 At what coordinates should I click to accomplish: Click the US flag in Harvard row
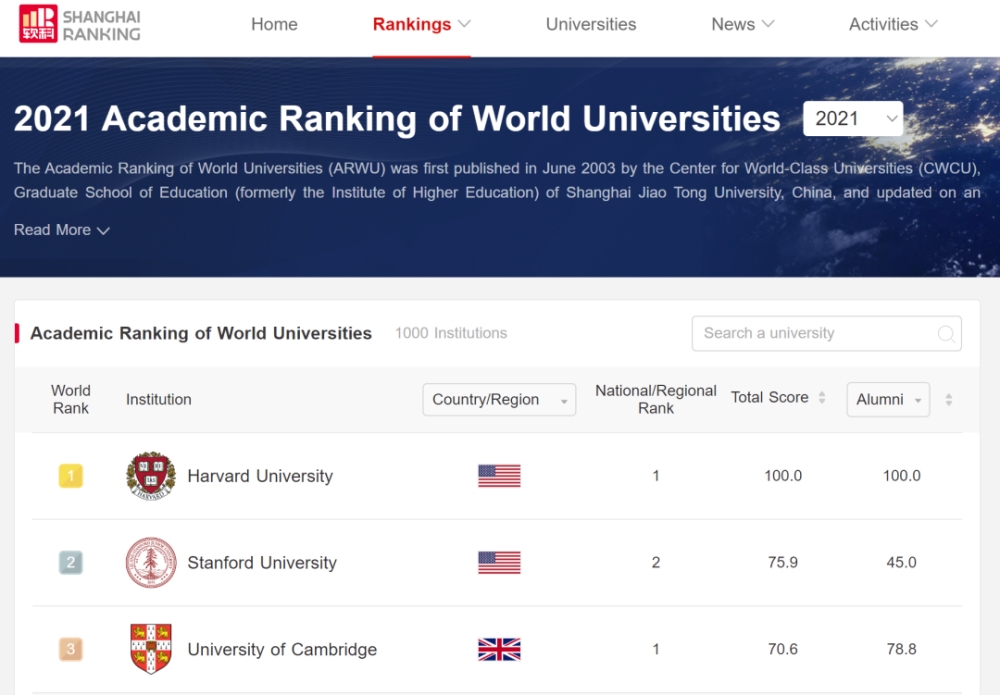pyautogui.click(x=499, y=476)
